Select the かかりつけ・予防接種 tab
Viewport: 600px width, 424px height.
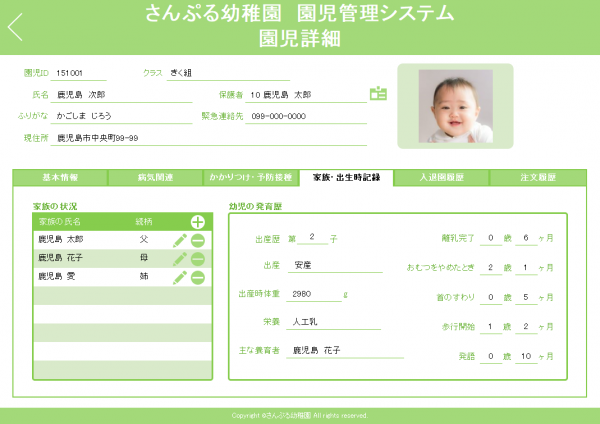click(251, 177)
